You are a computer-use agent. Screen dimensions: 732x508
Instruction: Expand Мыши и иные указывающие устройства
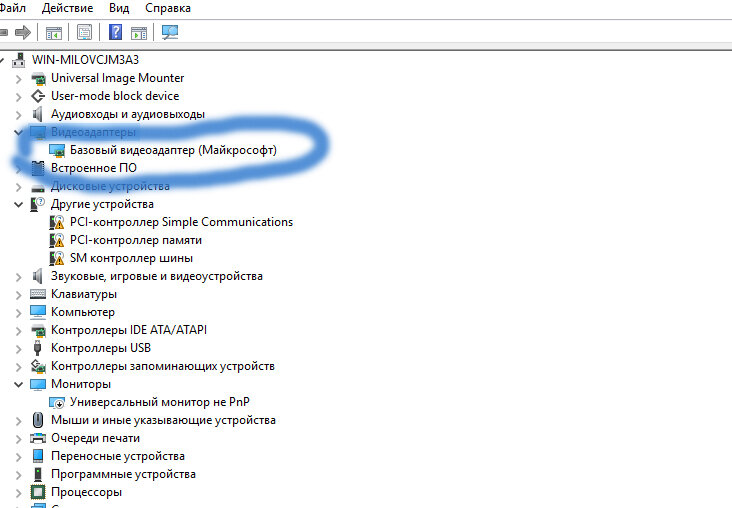18,421
